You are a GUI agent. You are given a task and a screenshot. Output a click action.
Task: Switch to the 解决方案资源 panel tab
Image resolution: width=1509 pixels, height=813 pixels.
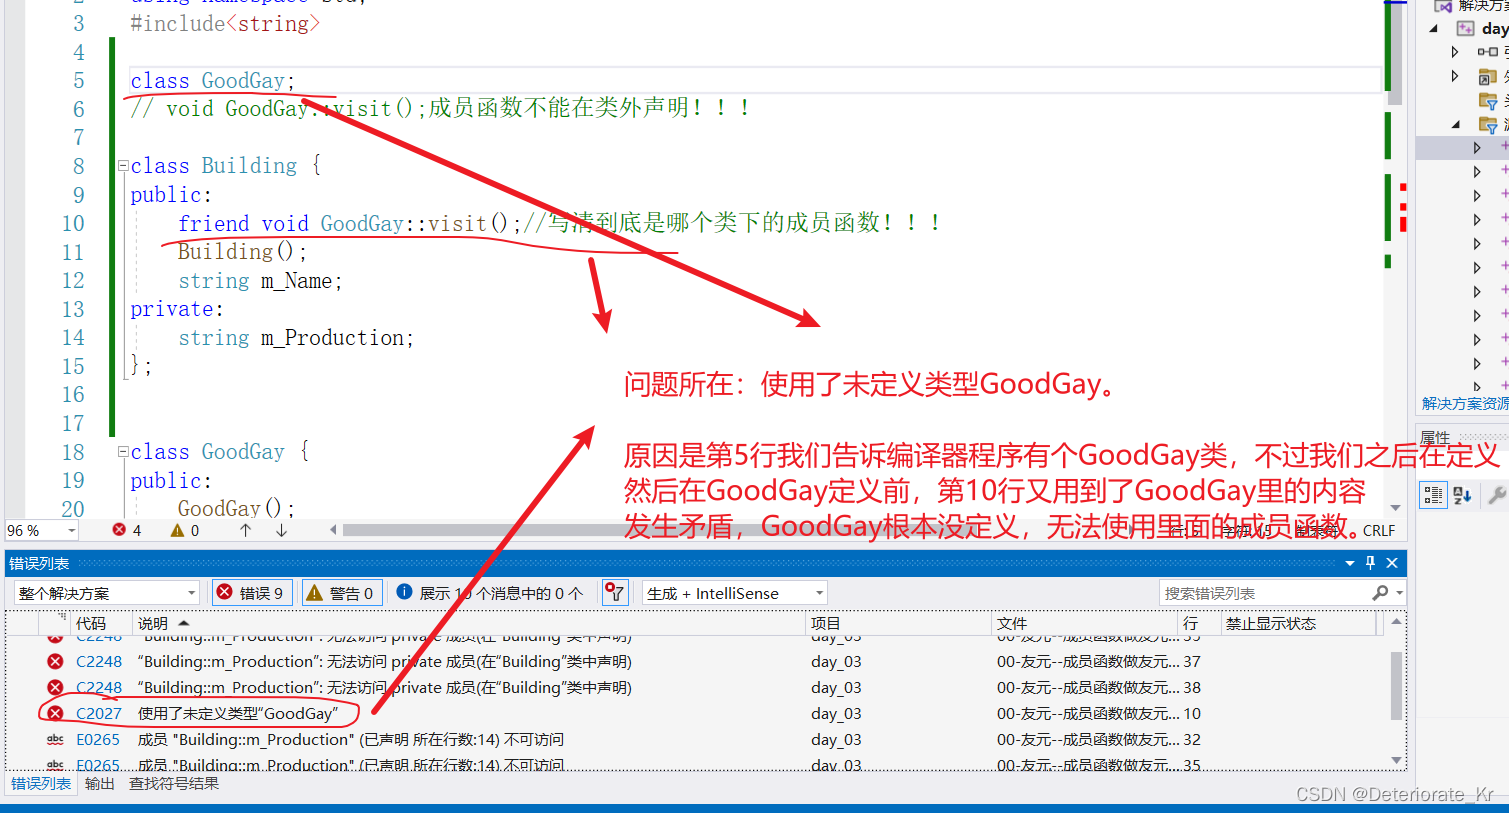click(1465, 403)
